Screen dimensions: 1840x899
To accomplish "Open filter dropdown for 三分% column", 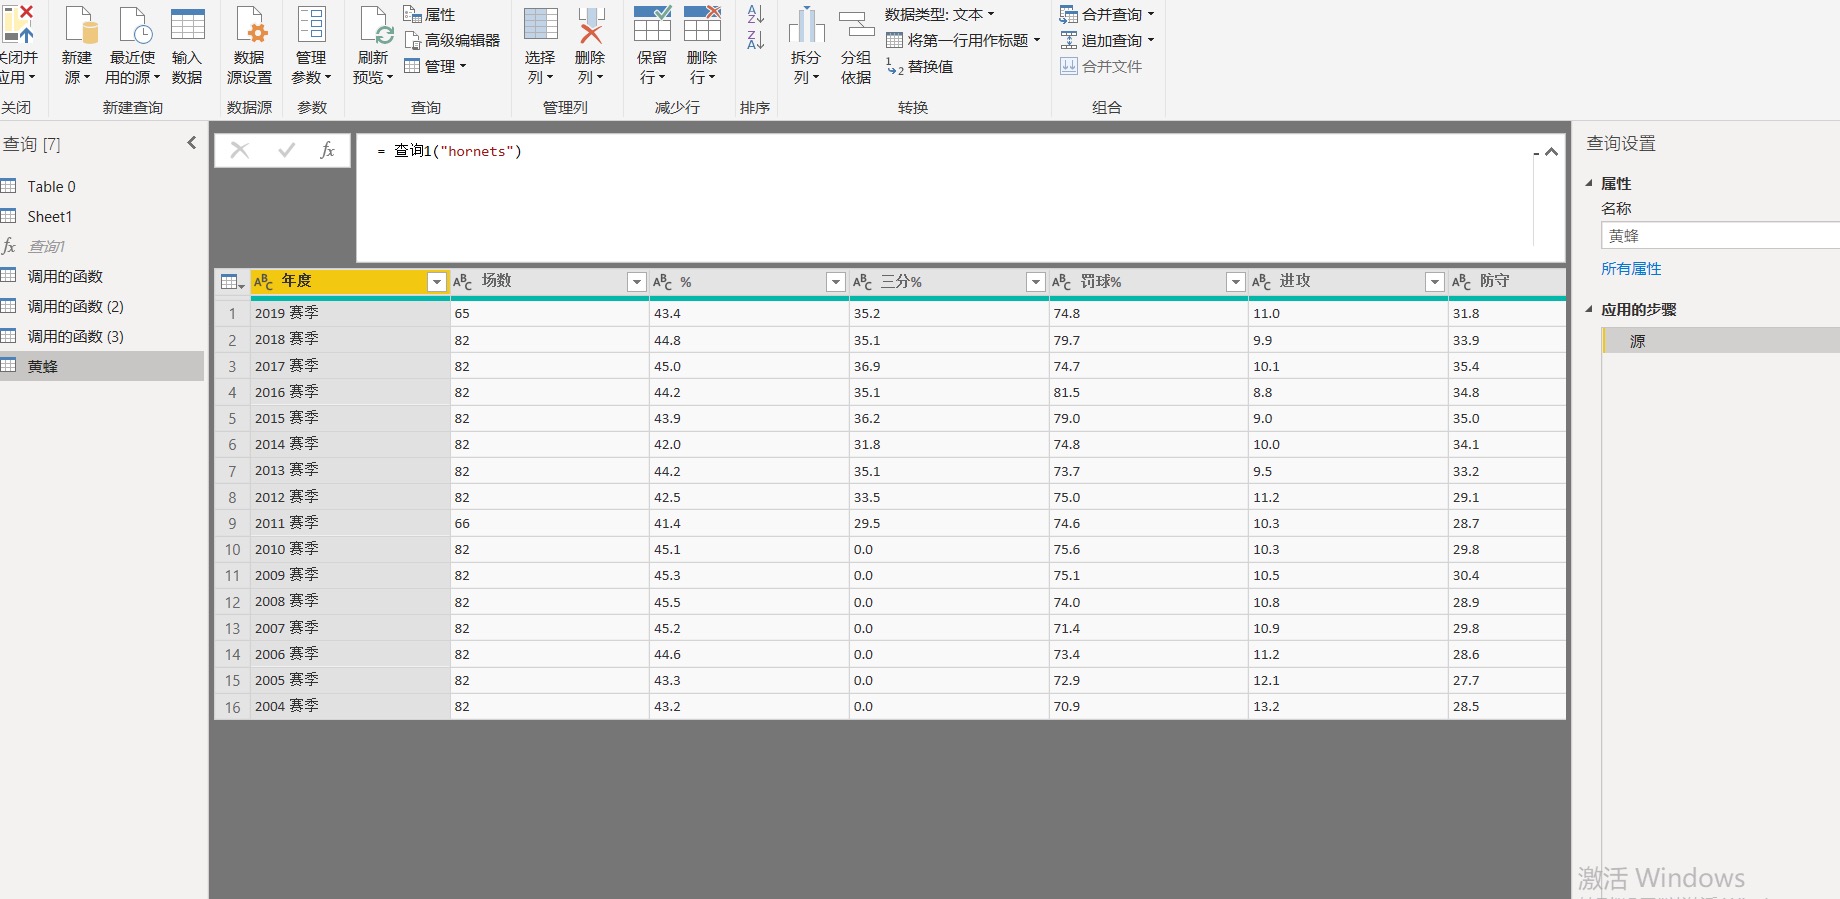I will click(x=1035, y=282).
